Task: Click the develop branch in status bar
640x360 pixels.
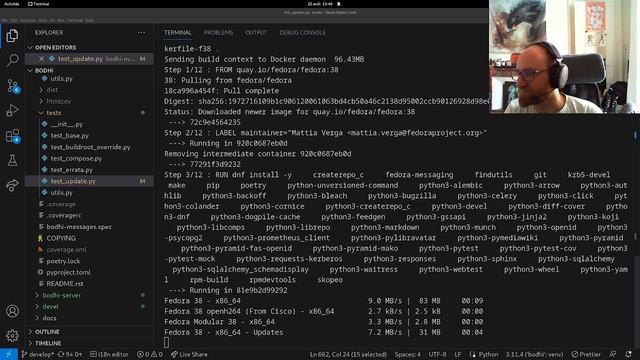Action: pos(37,354)
